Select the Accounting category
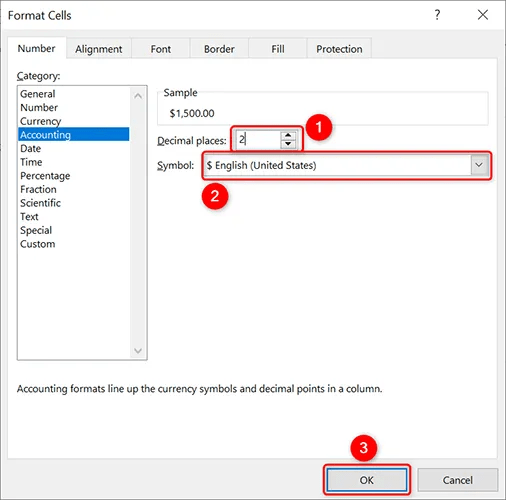 click(x=74, y=134)
